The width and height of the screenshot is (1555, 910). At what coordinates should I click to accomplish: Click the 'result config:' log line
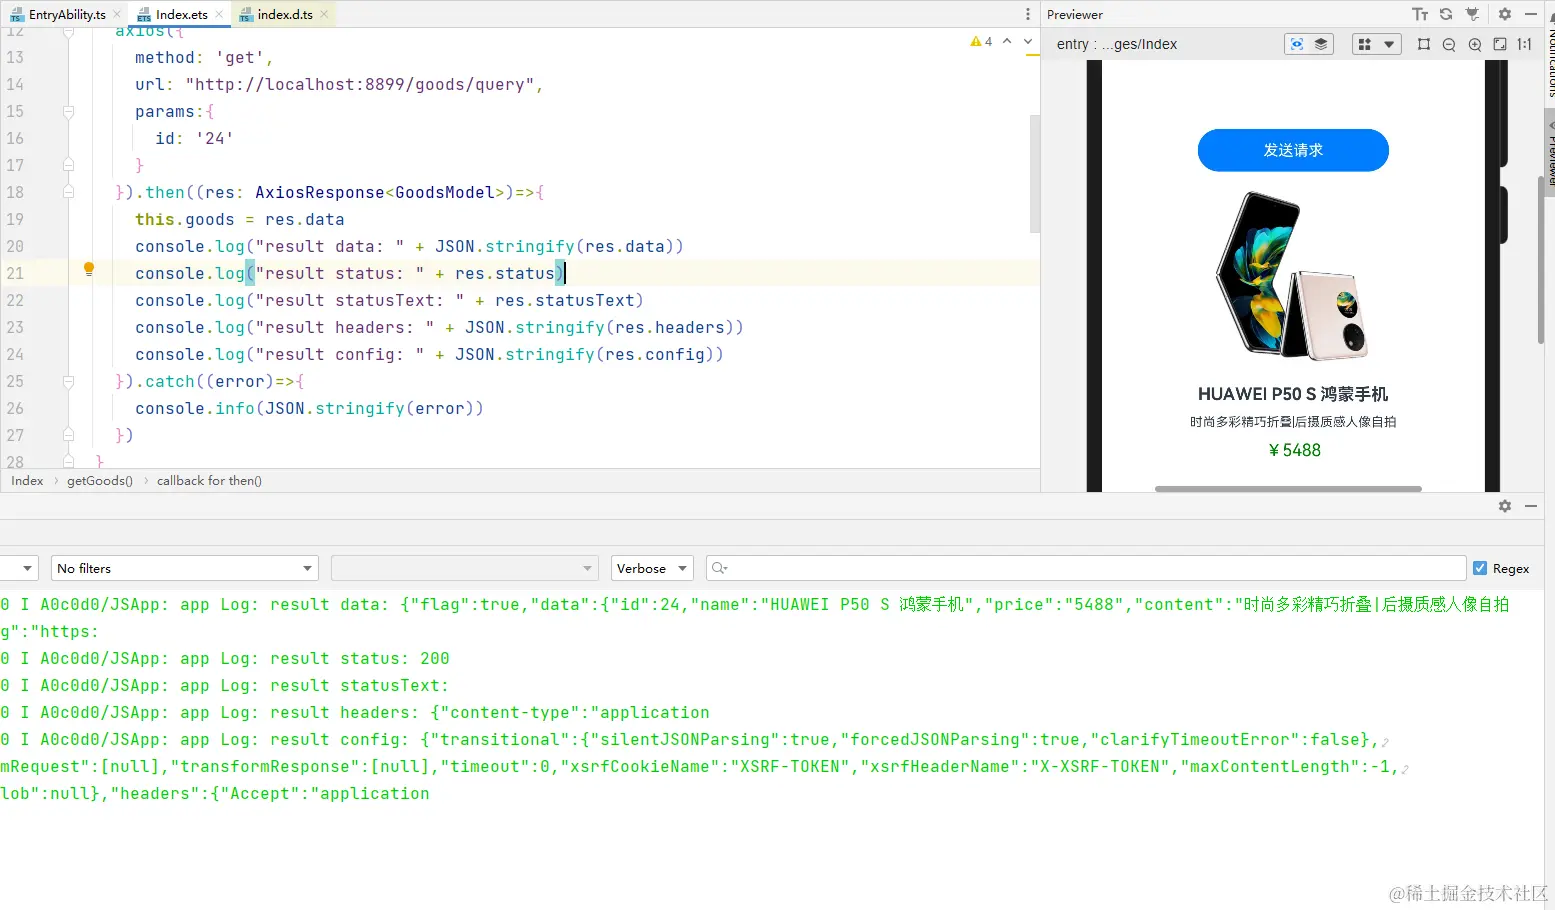click(690, 740)
